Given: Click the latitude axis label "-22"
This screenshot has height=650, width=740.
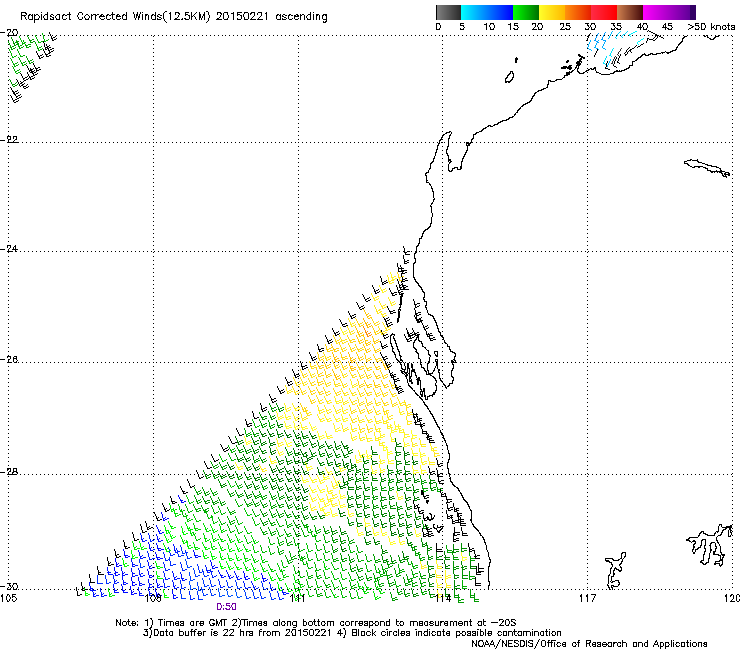Looking at the screenshot, I should click(9, 140).
